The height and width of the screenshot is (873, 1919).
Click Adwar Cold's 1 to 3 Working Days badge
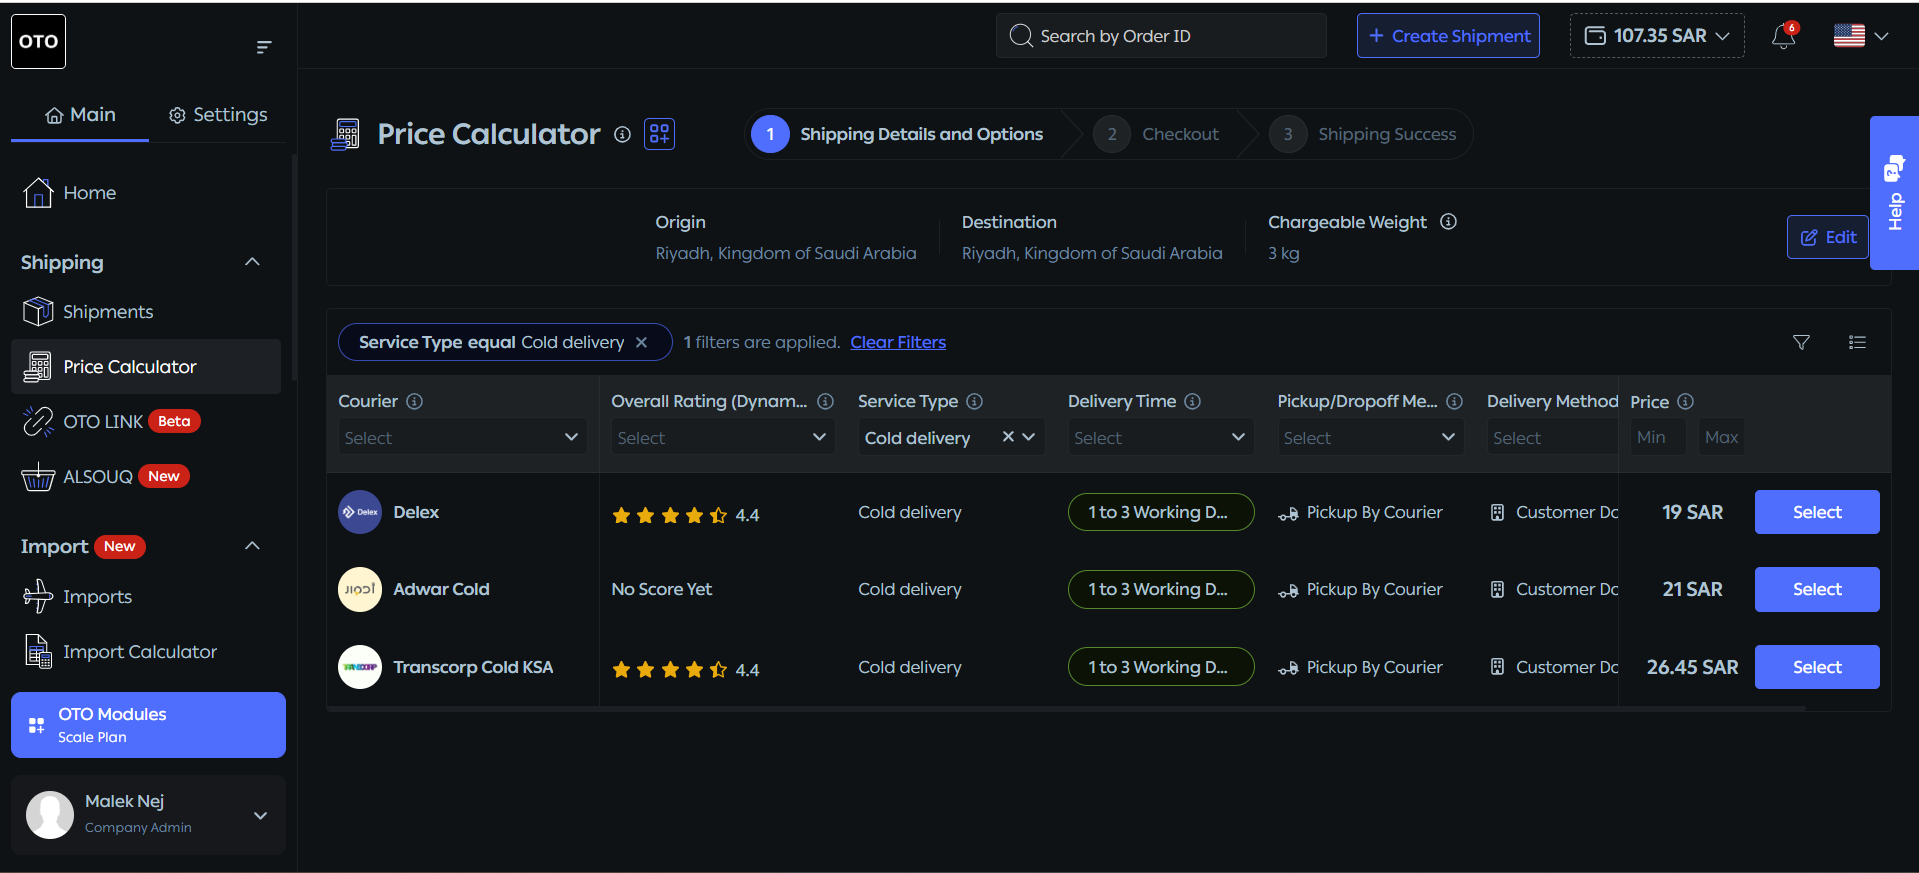1161,589
